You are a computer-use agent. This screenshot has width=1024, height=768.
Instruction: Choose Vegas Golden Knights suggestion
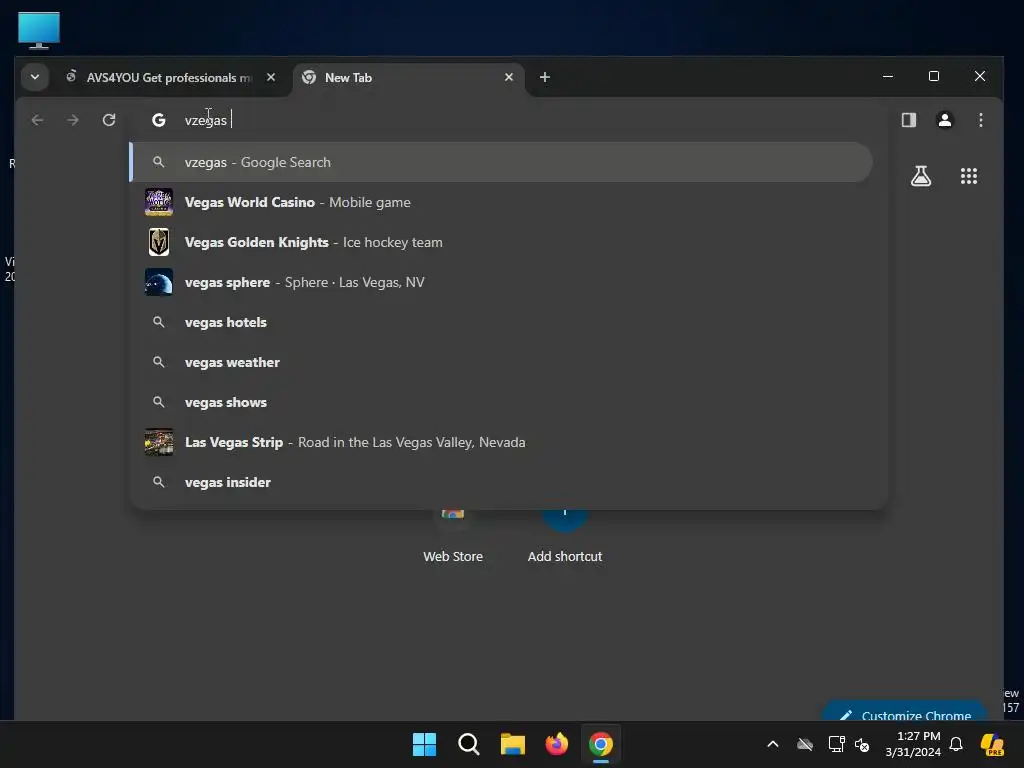coord(502,242)
